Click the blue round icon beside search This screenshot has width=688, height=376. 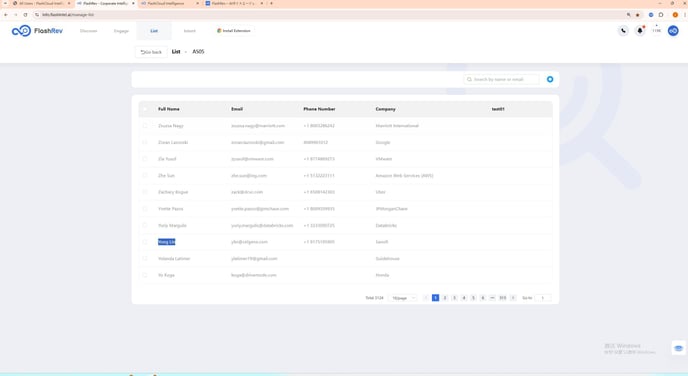tap(550, 79)
